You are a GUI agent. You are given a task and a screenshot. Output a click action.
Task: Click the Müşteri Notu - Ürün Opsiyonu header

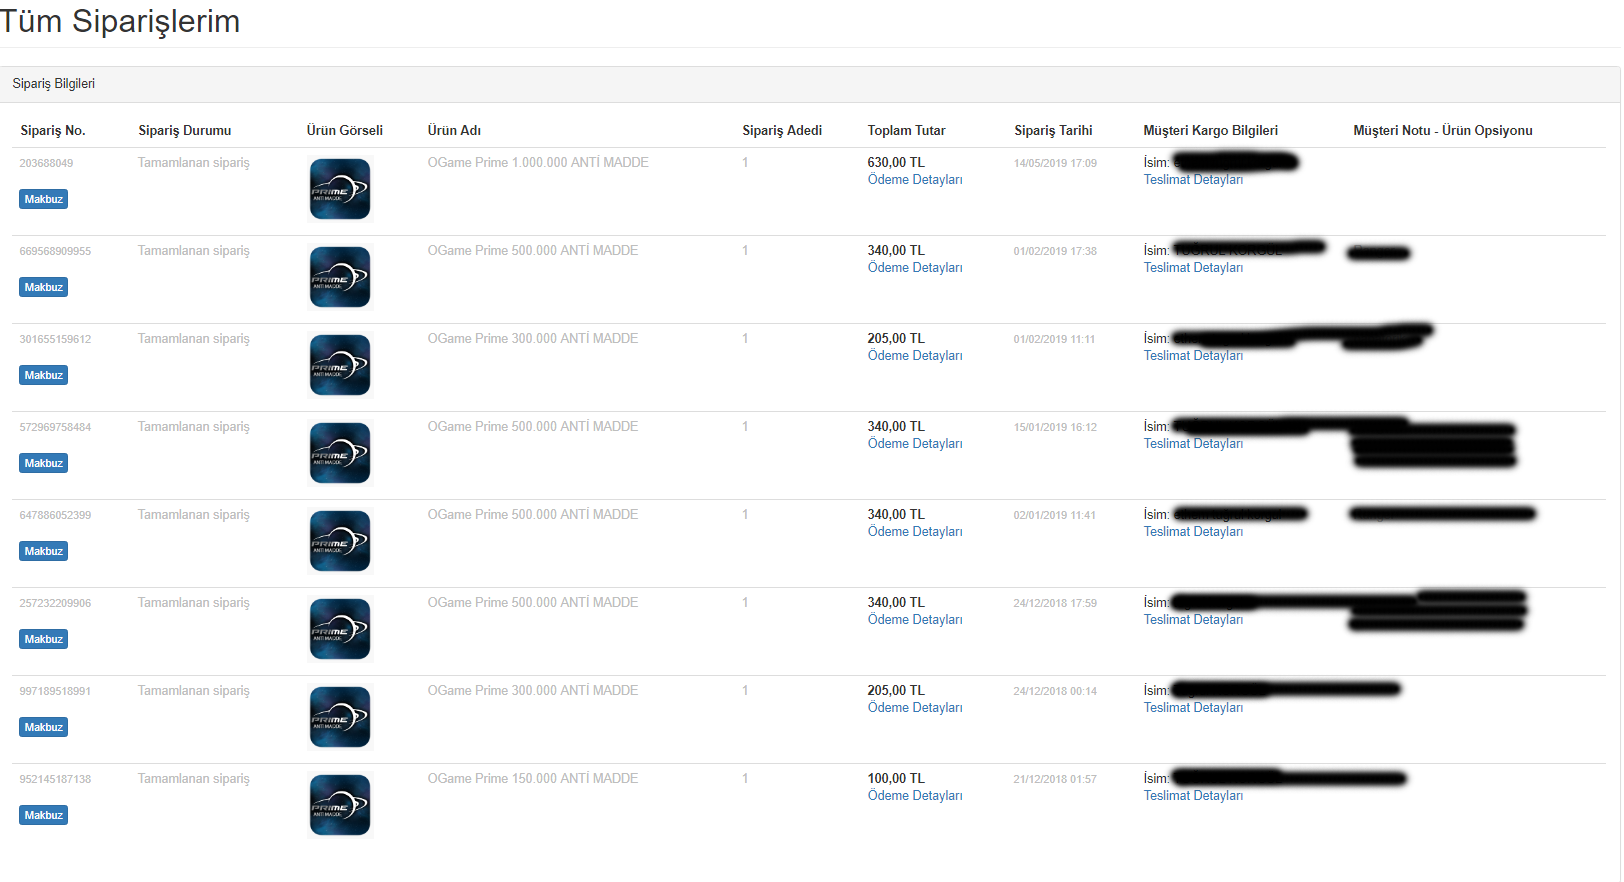point(1443,131)
